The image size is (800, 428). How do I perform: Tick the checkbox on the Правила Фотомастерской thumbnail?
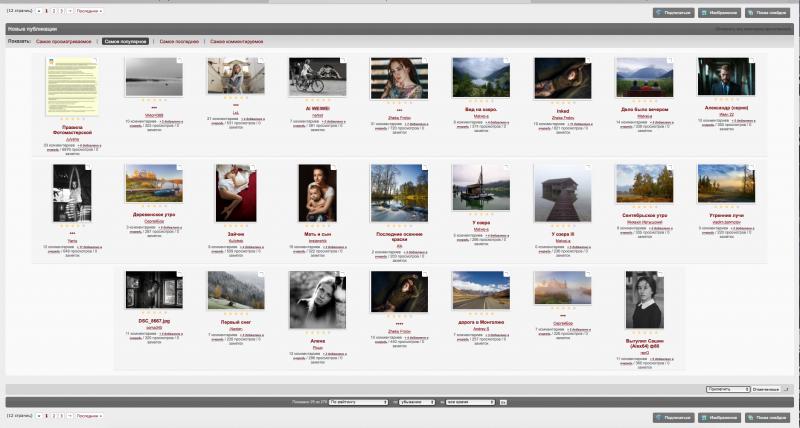tap(95, 60)
